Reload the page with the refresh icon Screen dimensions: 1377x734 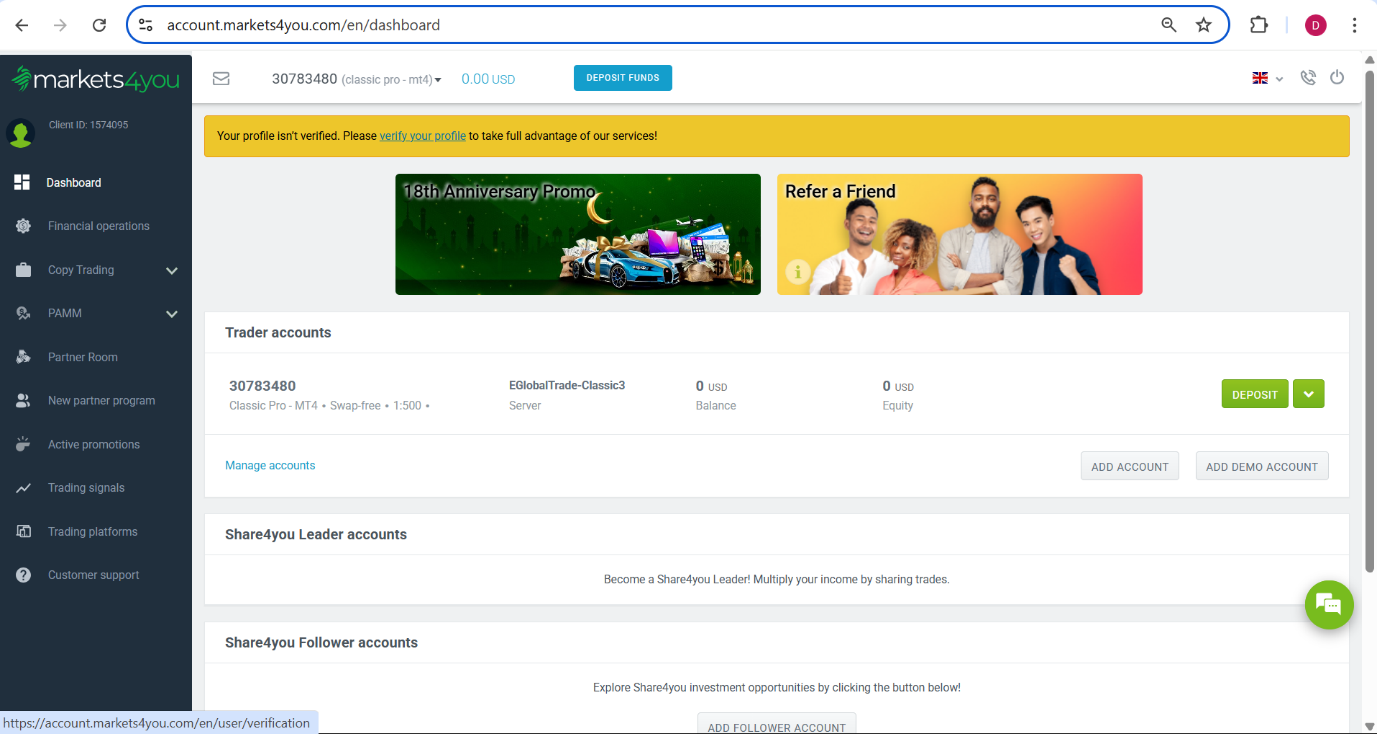[x=99, y=25]
